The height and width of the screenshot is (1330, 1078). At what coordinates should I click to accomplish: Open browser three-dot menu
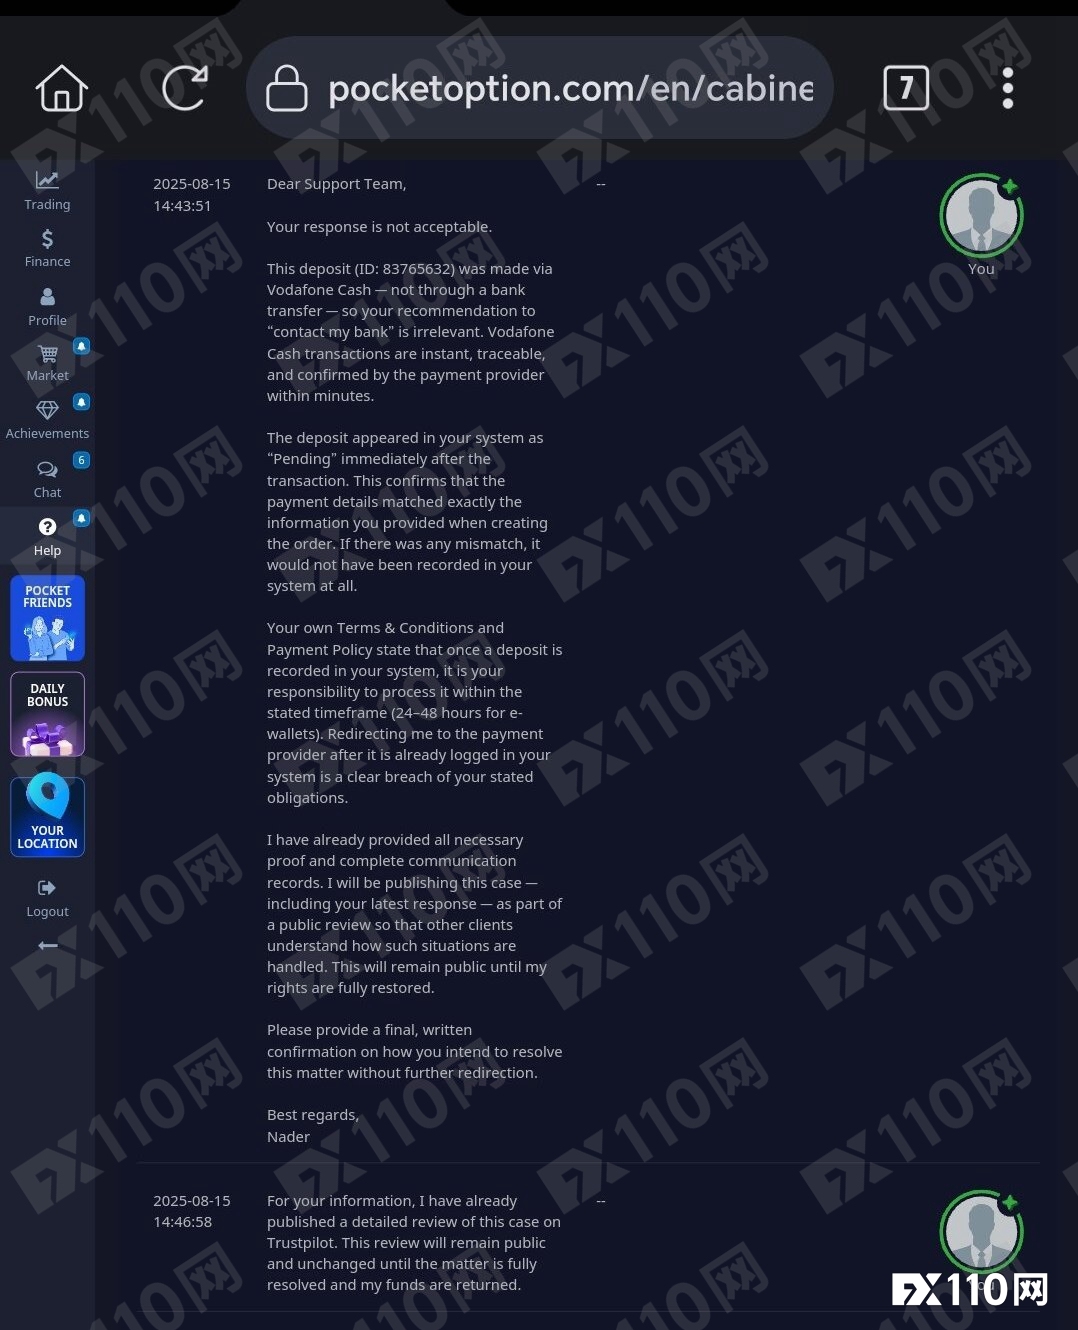tap(1008, 88)
